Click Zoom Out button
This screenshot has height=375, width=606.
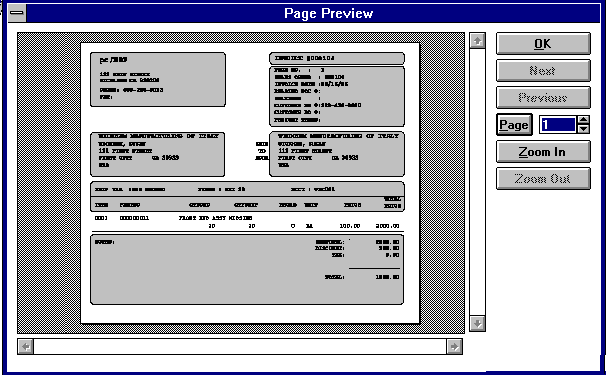(543, 179)
